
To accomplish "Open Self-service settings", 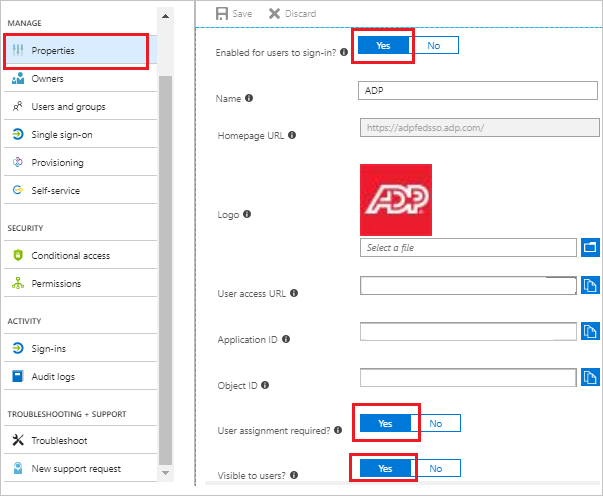I will click(x=80, y=190).
